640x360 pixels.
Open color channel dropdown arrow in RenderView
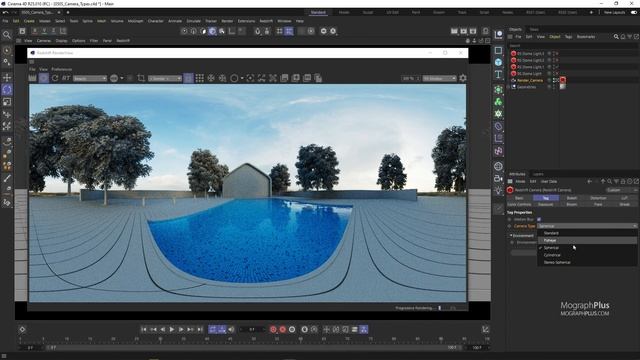[x=122, y=78]
